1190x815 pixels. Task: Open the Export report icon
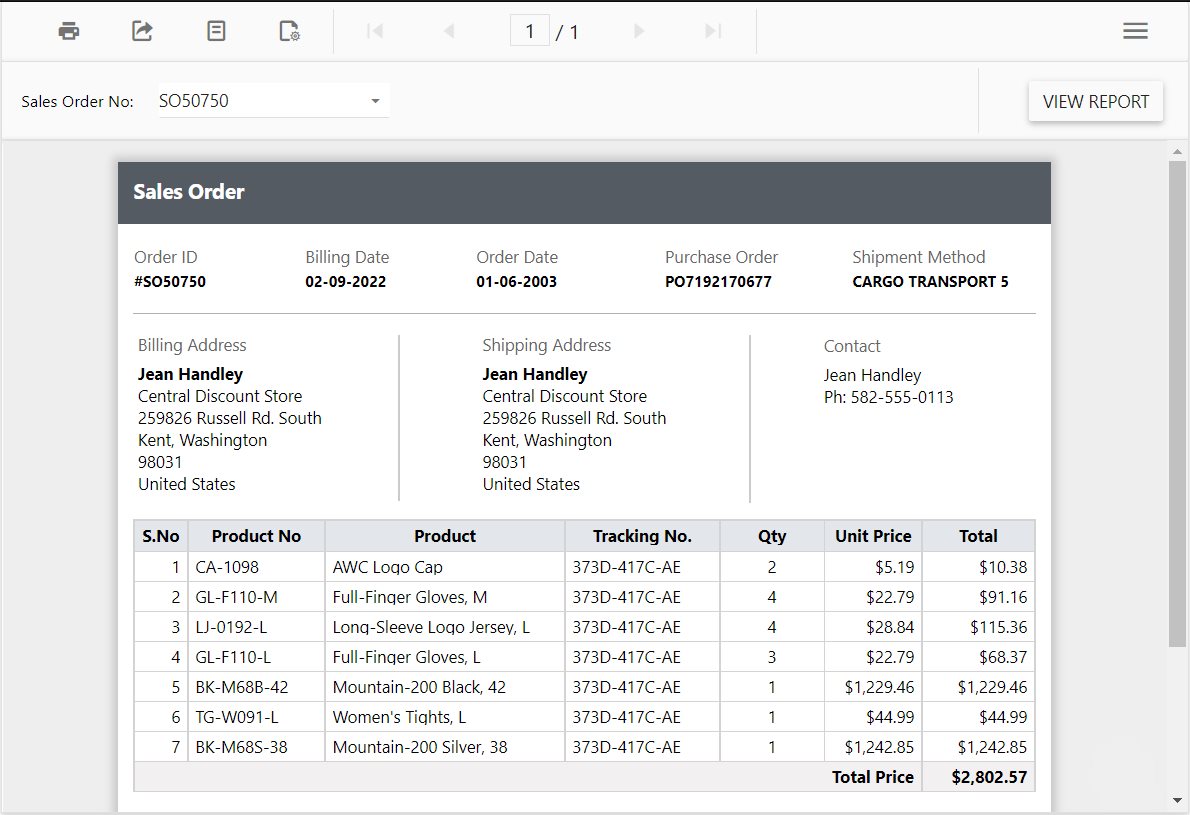point(142,31)
